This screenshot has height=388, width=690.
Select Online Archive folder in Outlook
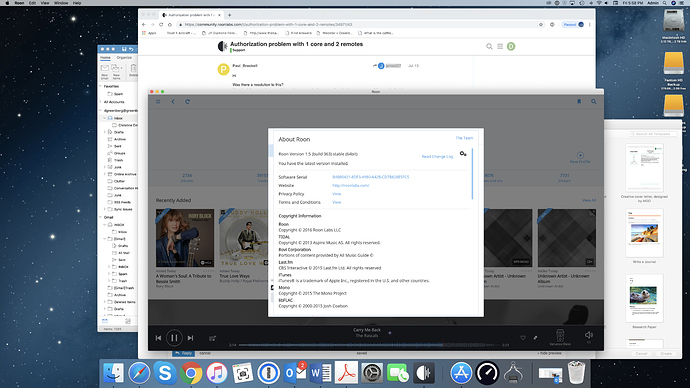click(125, 174)
